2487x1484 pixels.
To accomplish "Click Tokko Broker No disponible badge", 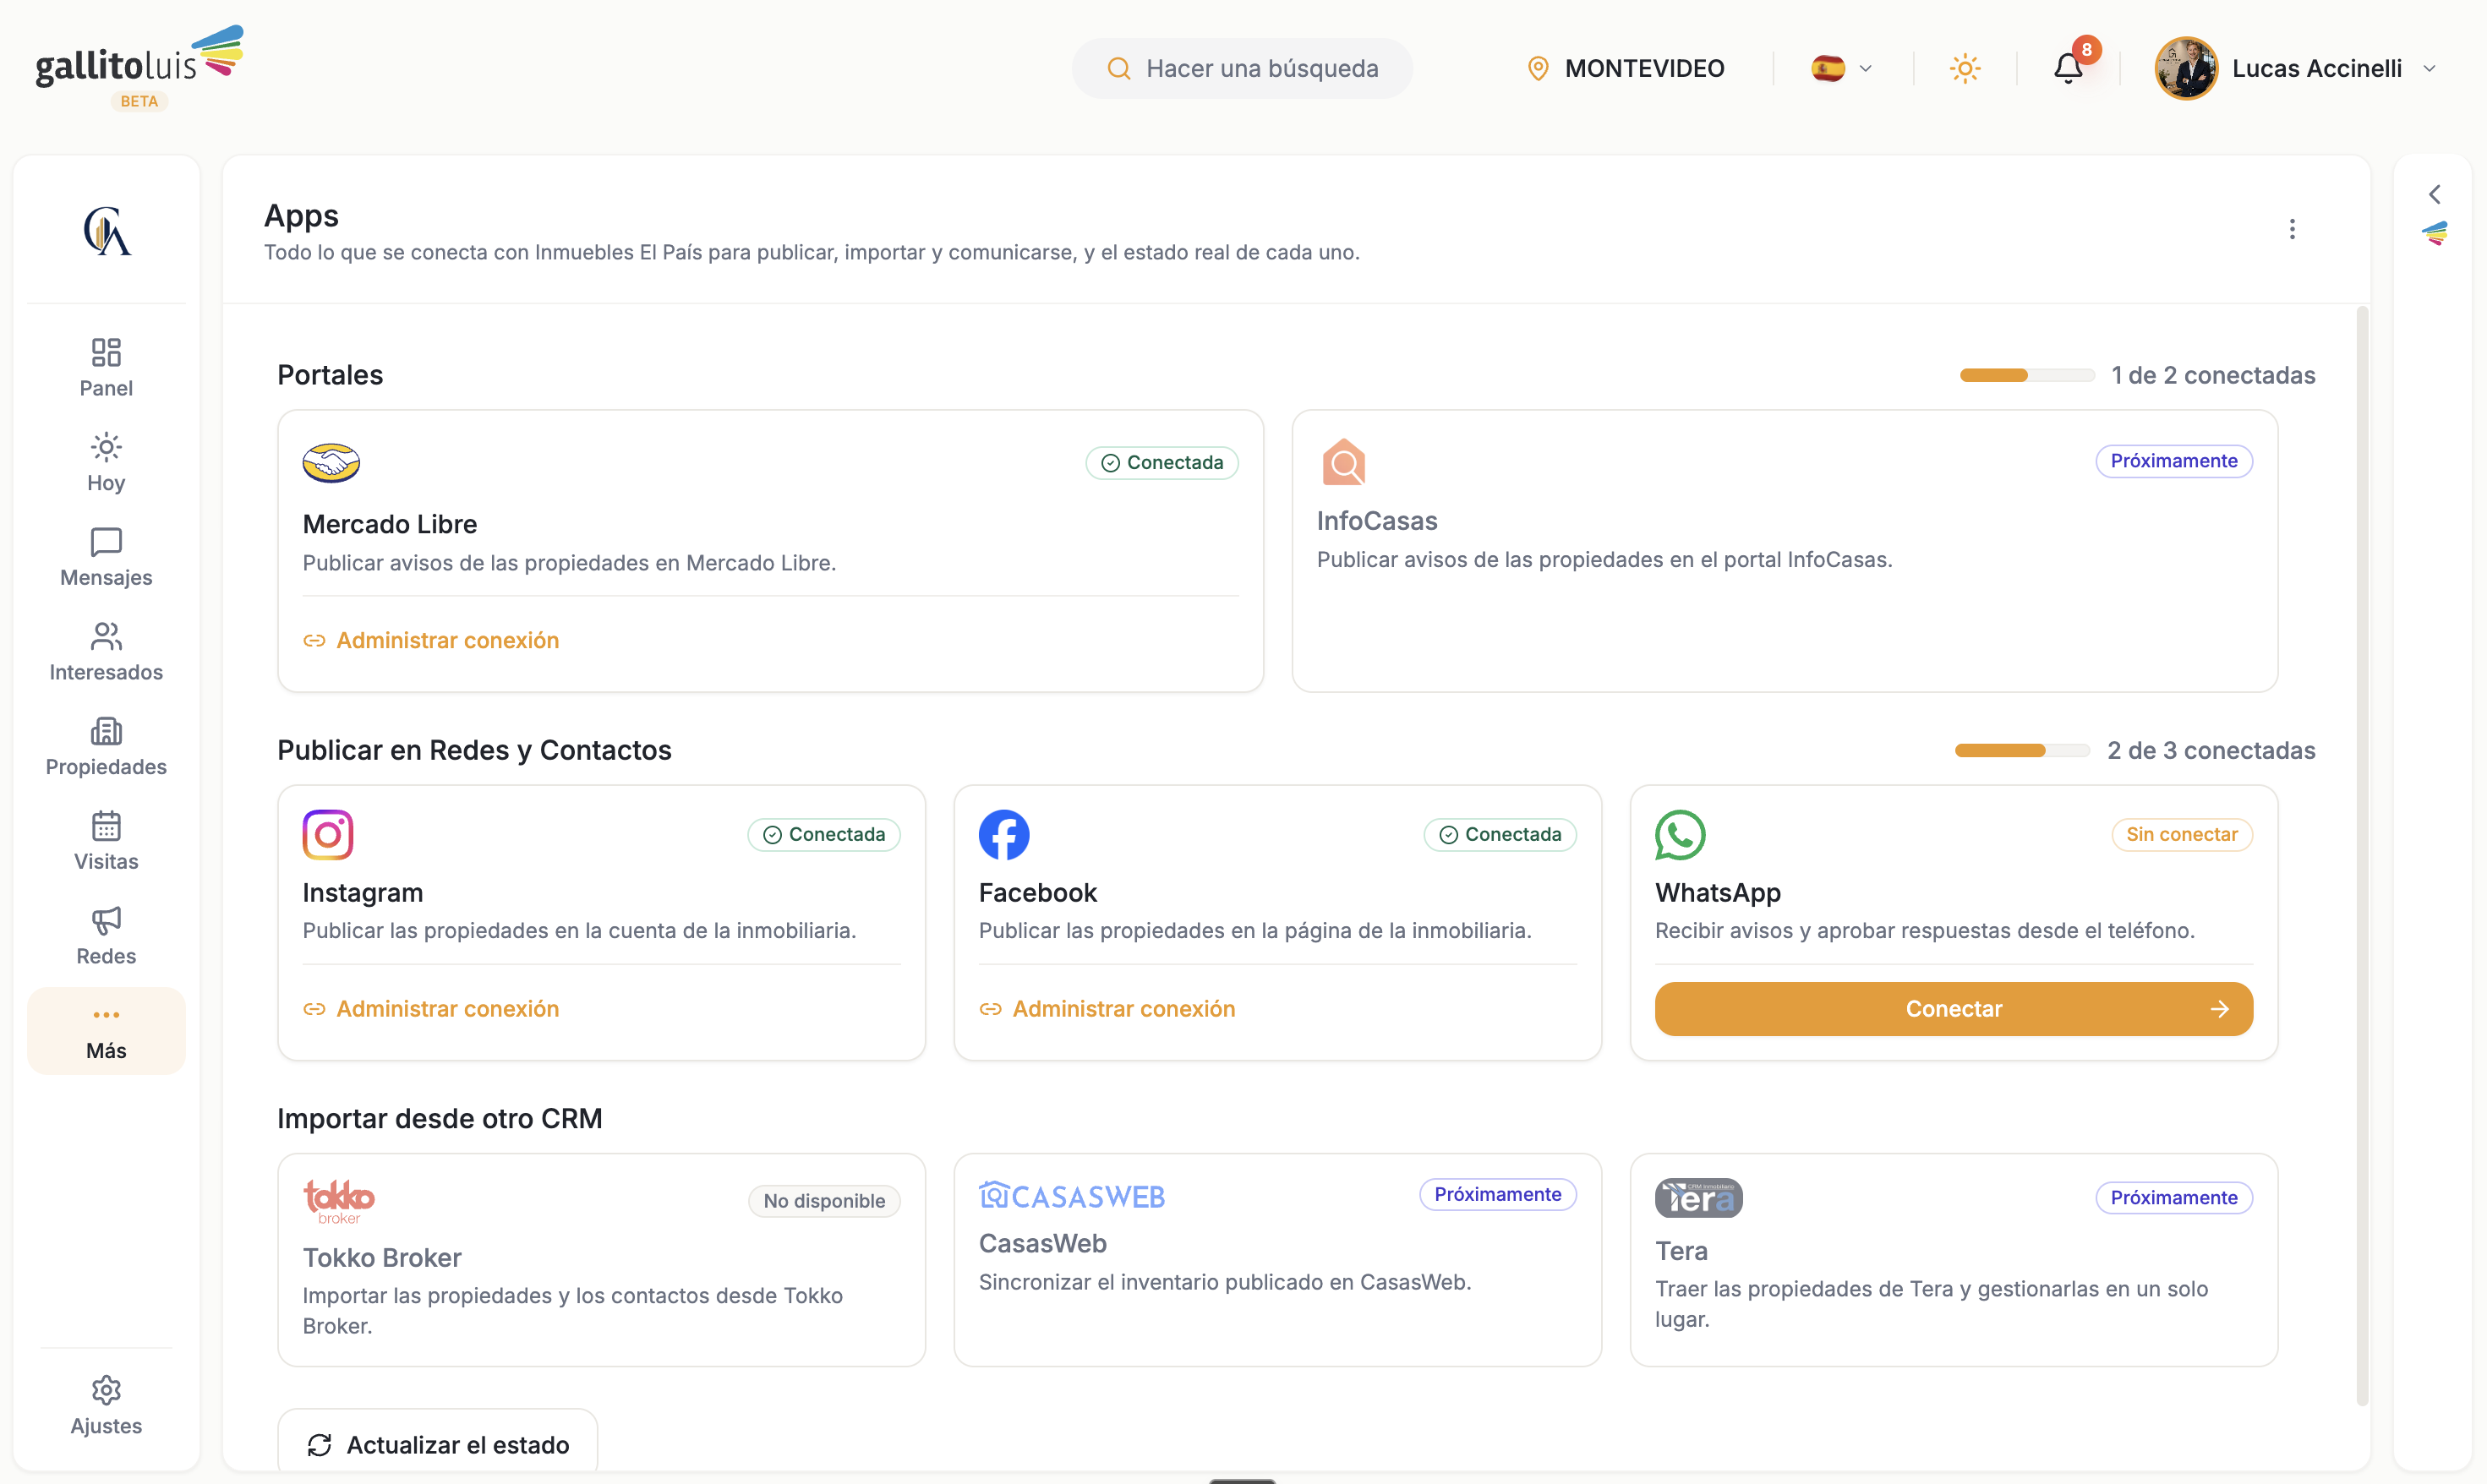I will click(824, 1200).
